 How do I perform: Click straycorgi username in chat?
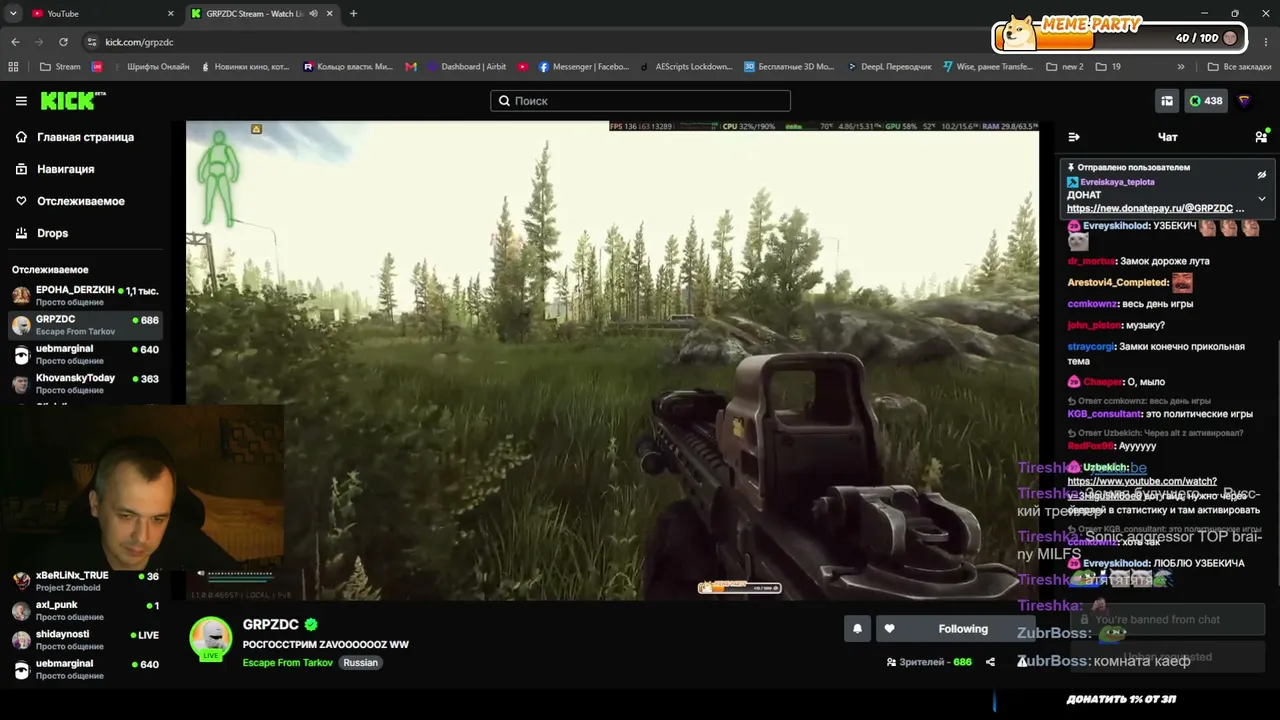(1091, 347)
